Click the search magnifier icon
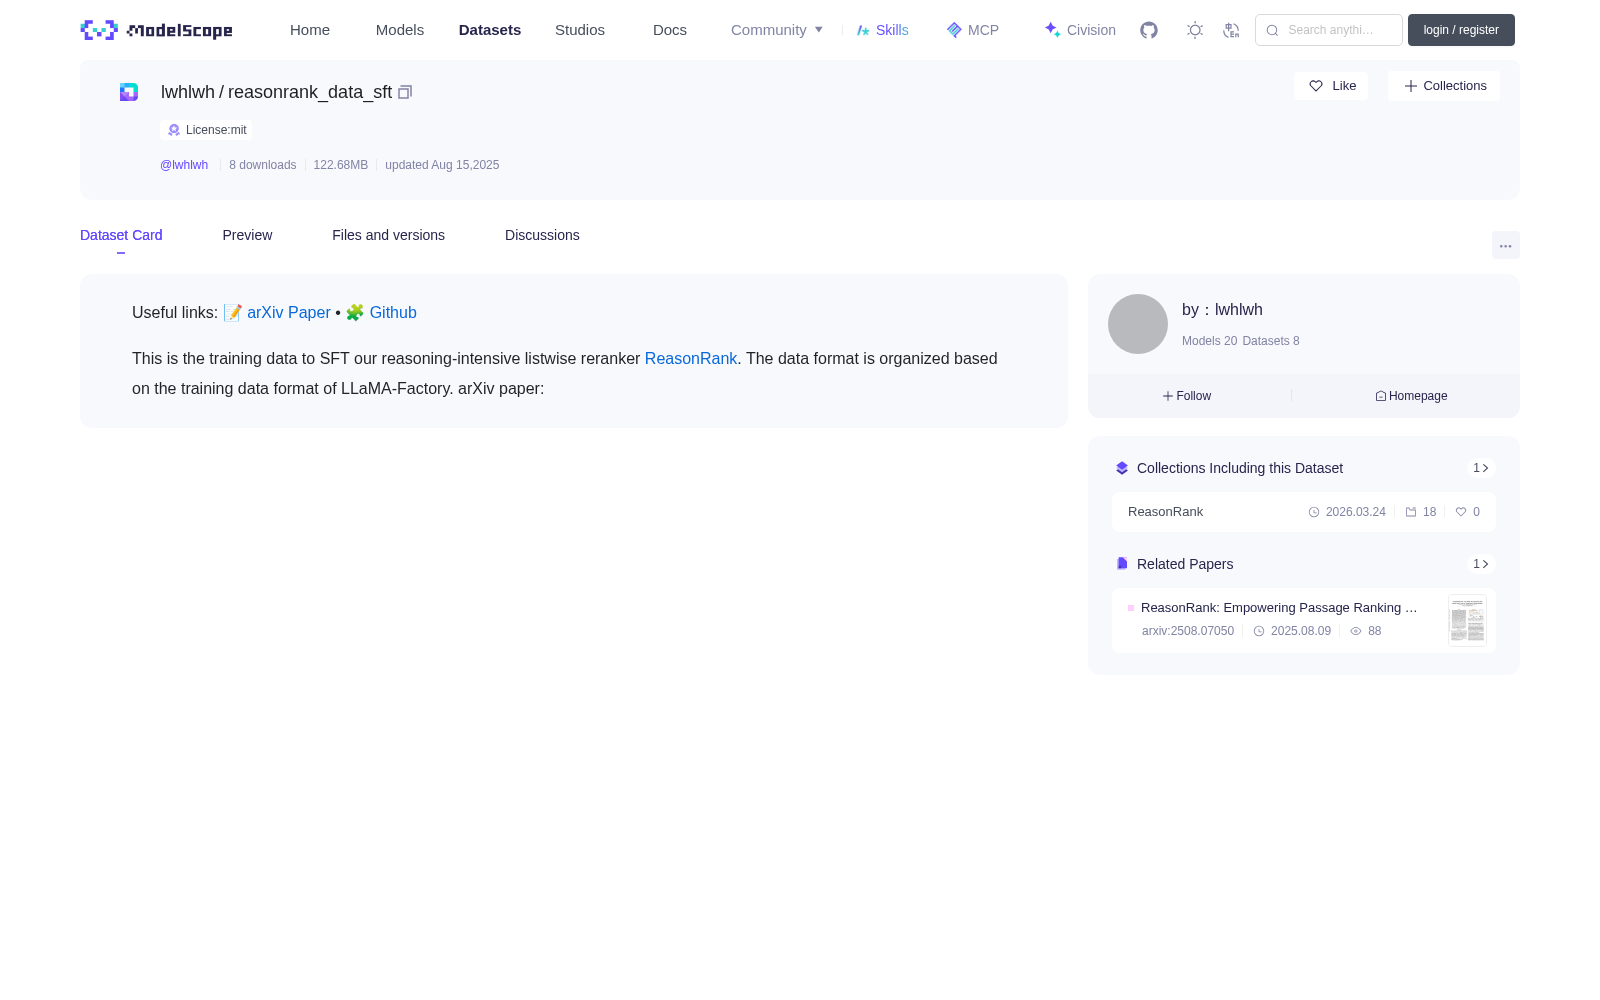The height and width of the screenshot is (1000, 1600). click(x=1272, y=30)
